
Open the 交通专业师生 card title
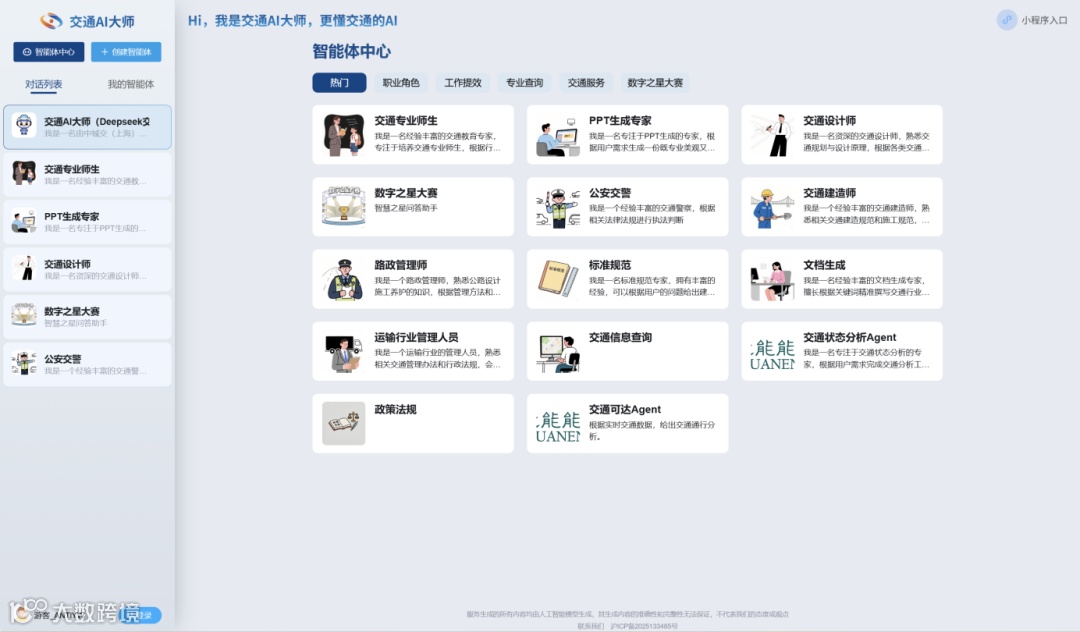[x=406, y=120]
